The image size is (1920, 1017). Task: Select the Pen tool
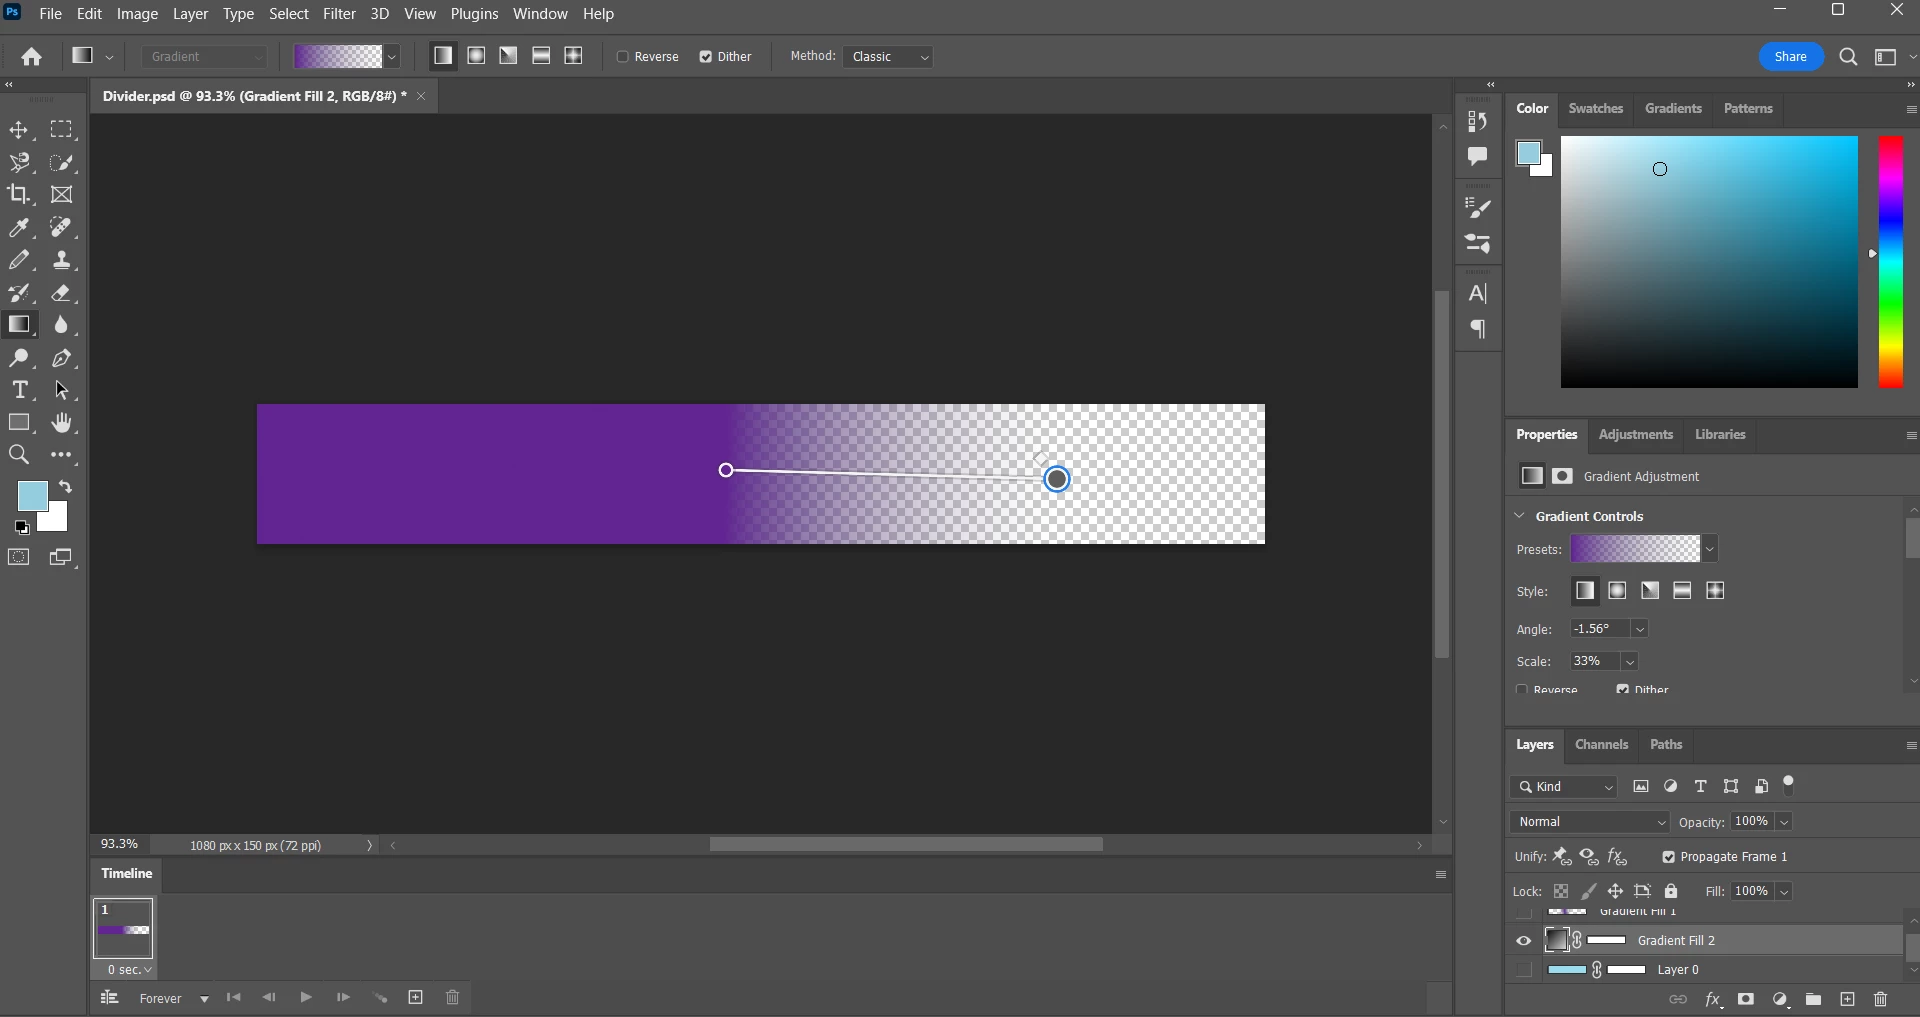[62, 358]
